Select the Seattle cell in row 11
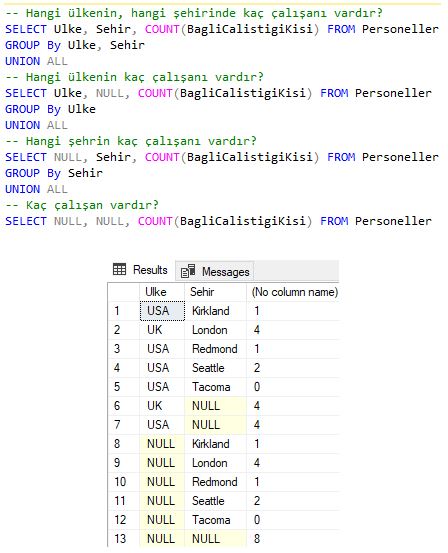 point(215,501)
